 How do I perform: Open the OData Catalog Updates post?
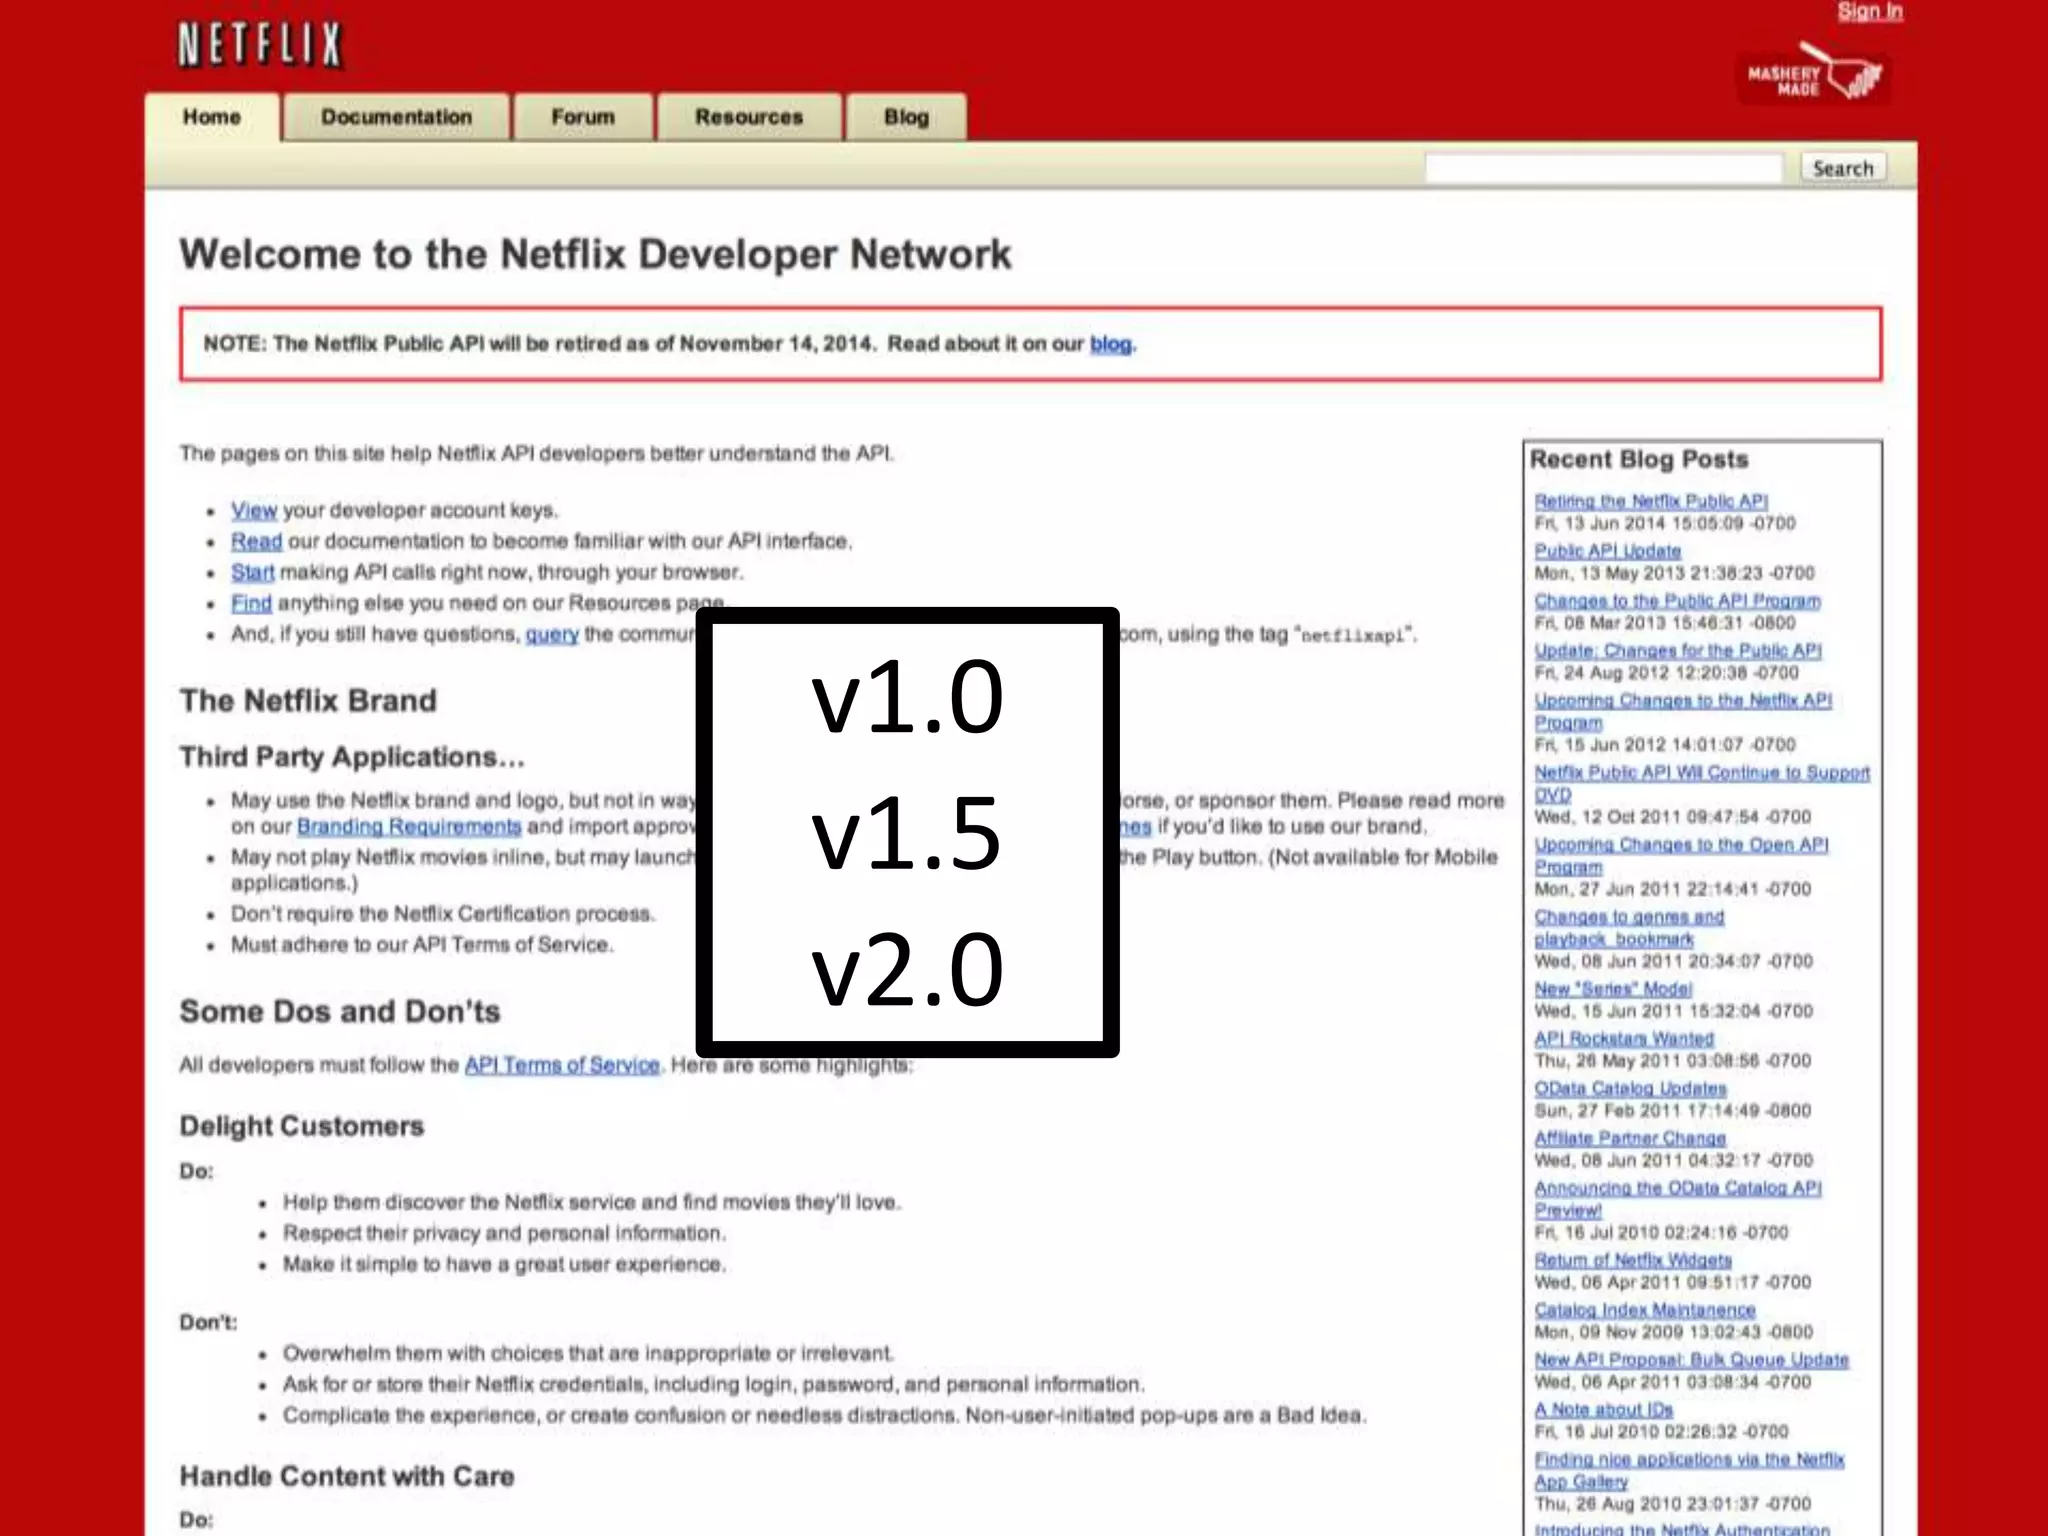tap(1630, 1088)
